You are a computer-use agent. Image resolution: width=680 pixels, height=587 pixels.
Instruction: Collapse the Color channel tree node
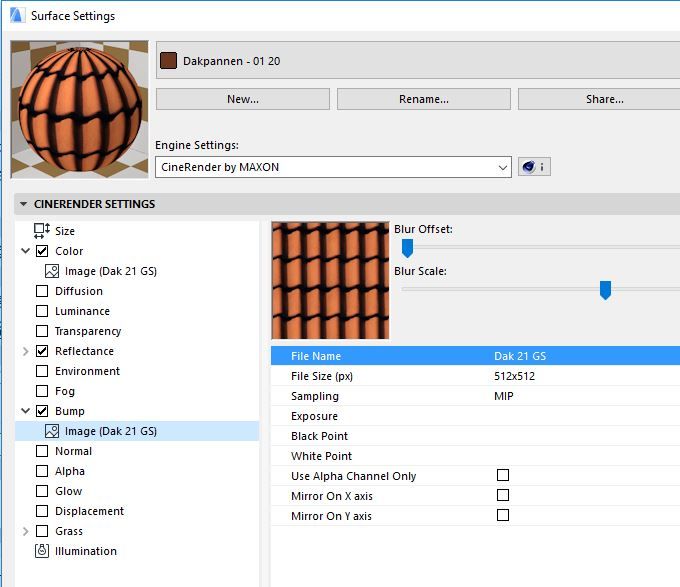(26, 251)
